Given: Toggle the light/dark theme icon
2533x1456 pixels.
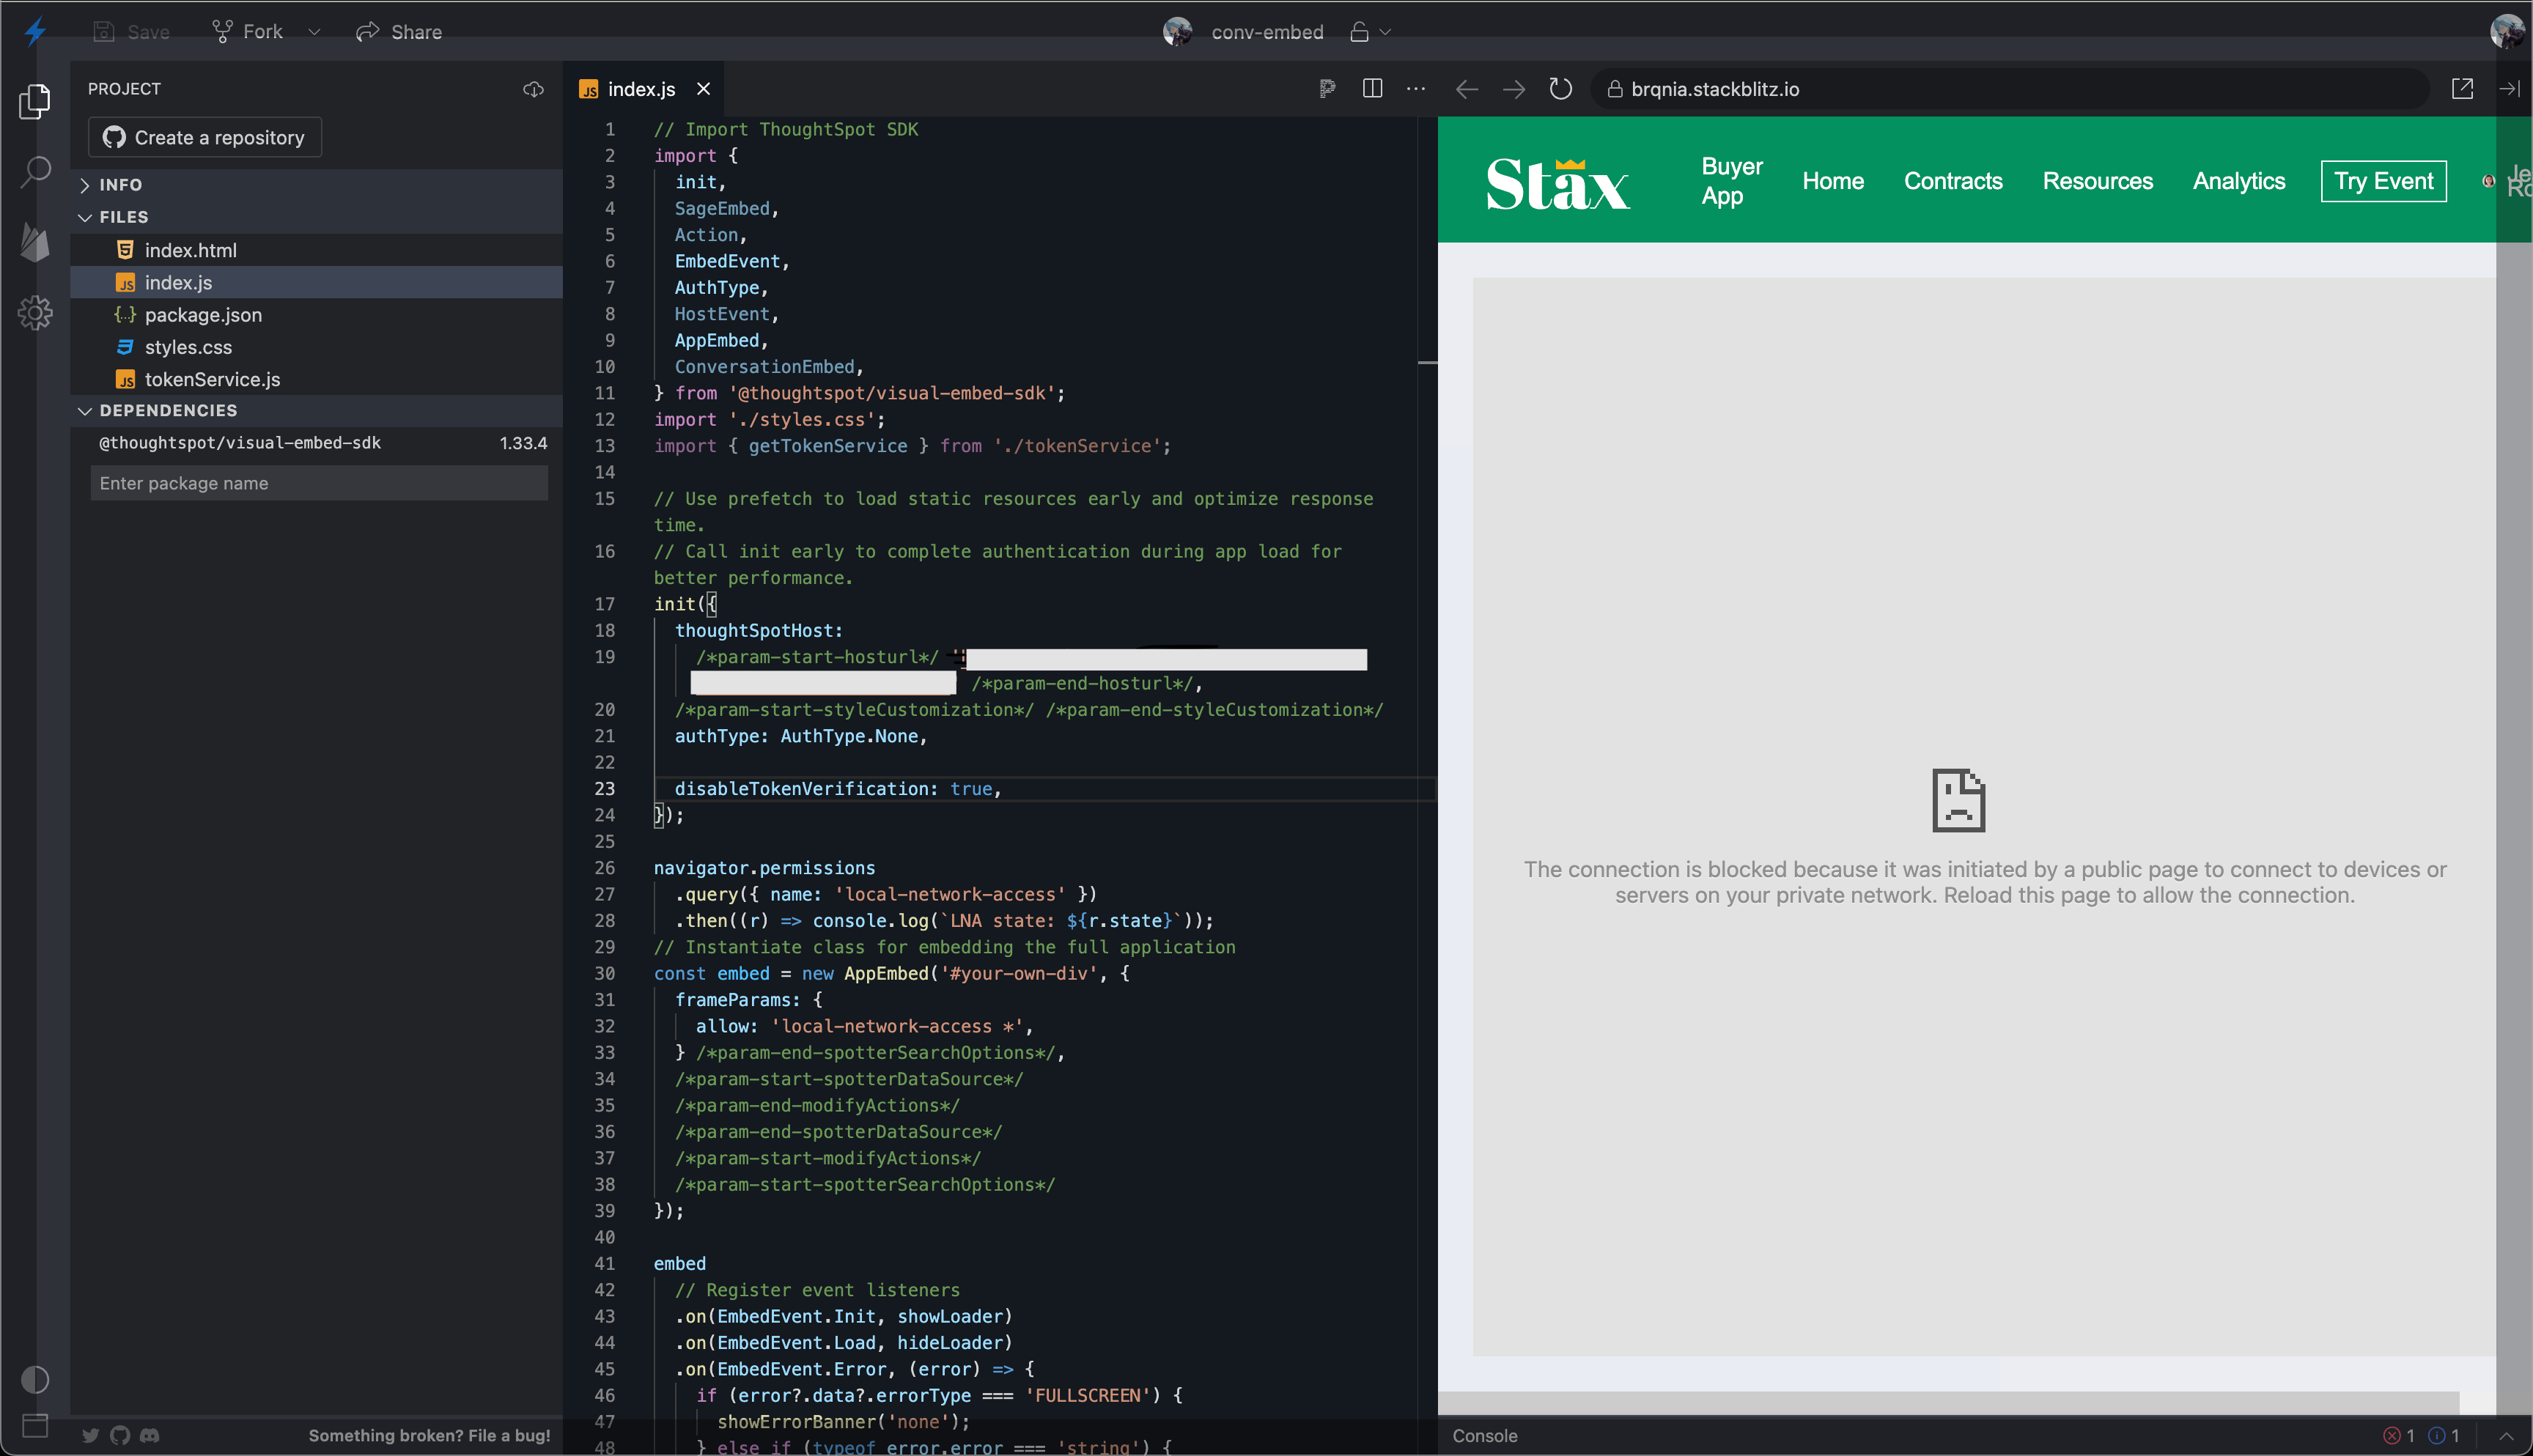Looking at the screenshot, I should [35, 1379].
